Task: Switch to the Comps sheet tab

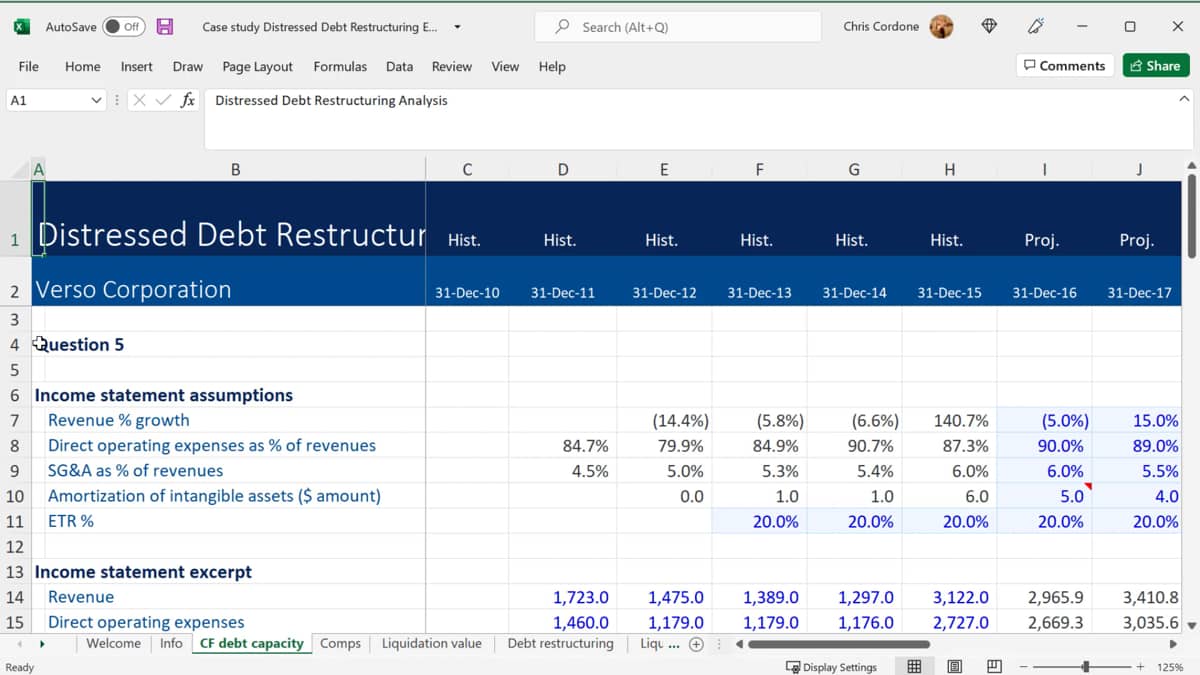Action: [340, 643]
